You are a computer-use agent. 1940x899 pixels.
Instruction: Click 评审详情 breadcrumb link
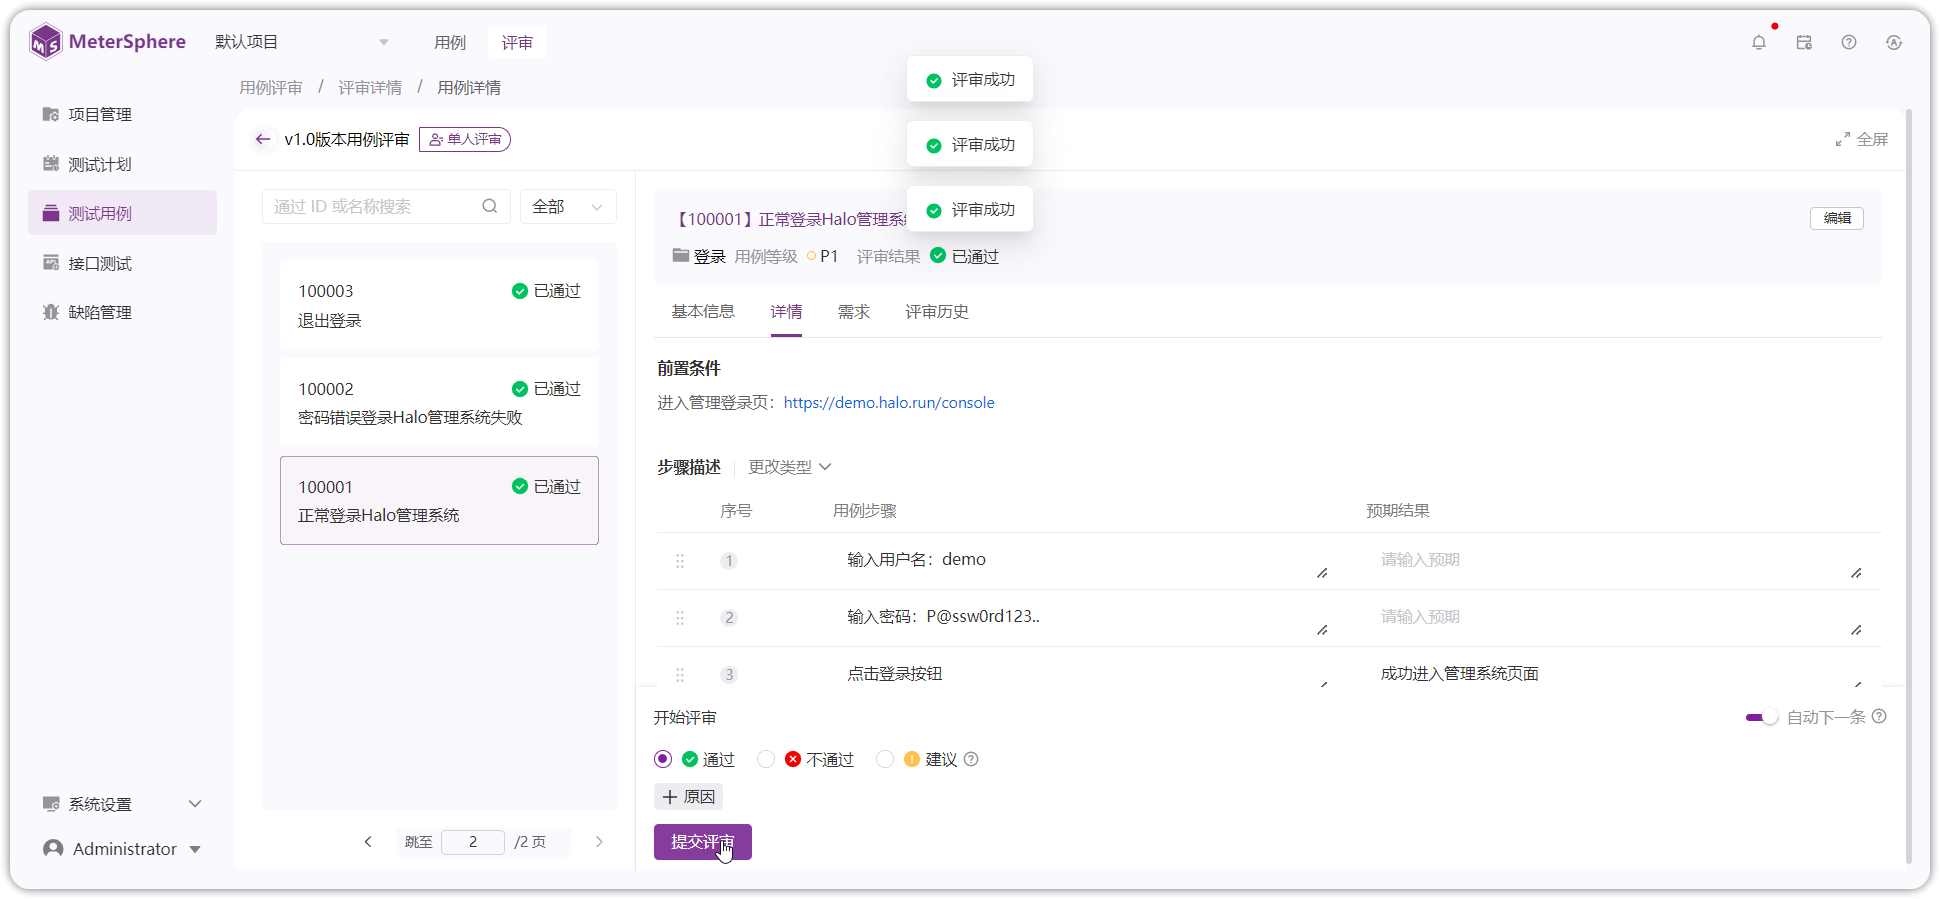click(370, 88)
